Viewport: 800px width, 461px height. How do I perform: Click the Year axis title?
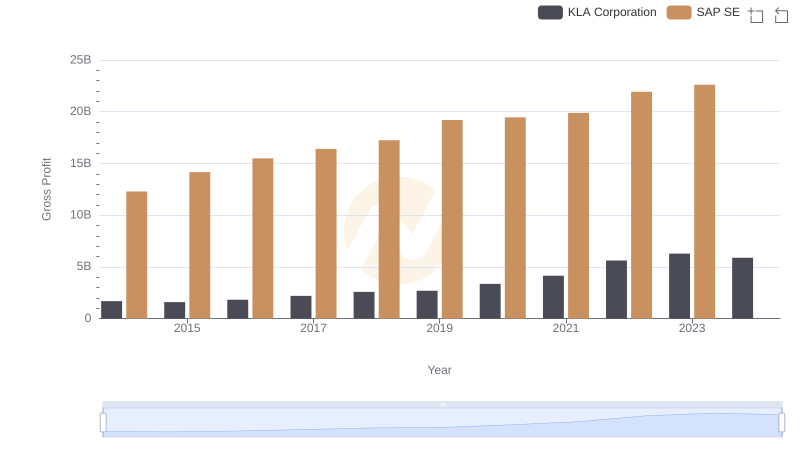439,370
